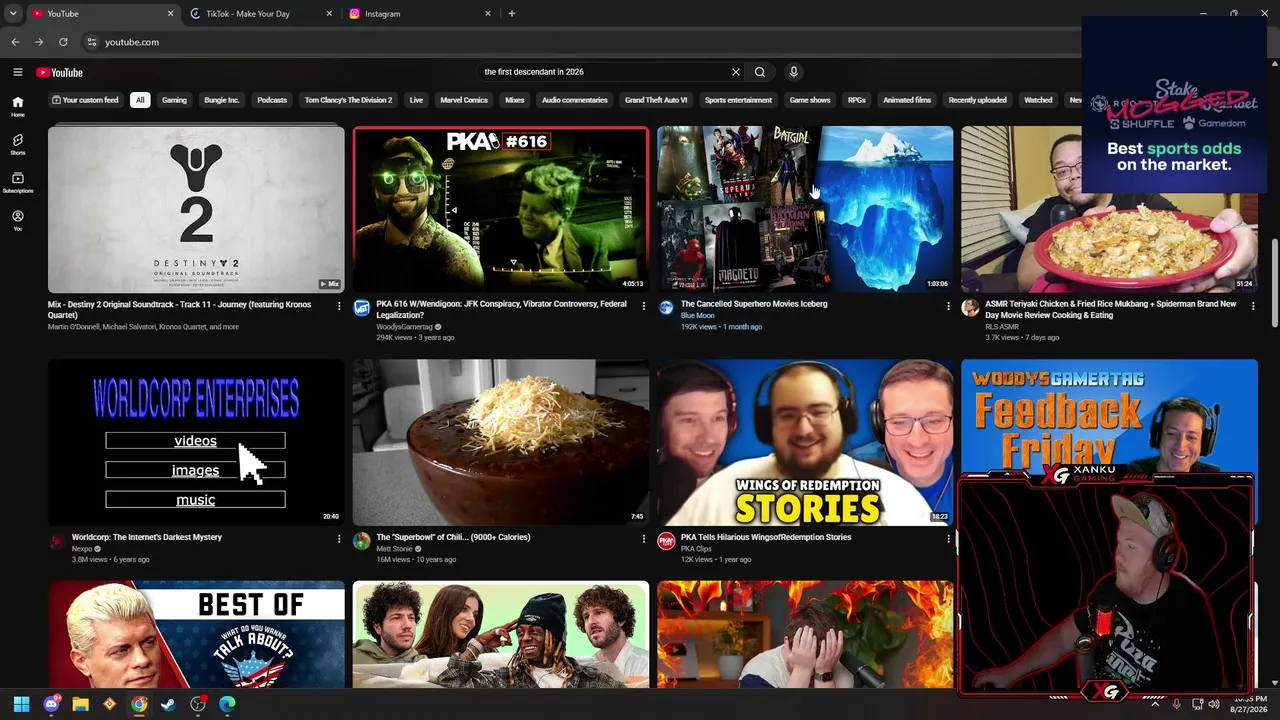Viewport: 1280px width, 720px height.
Task: Clear the YouTube search text
Action: (x=735, y=72)
